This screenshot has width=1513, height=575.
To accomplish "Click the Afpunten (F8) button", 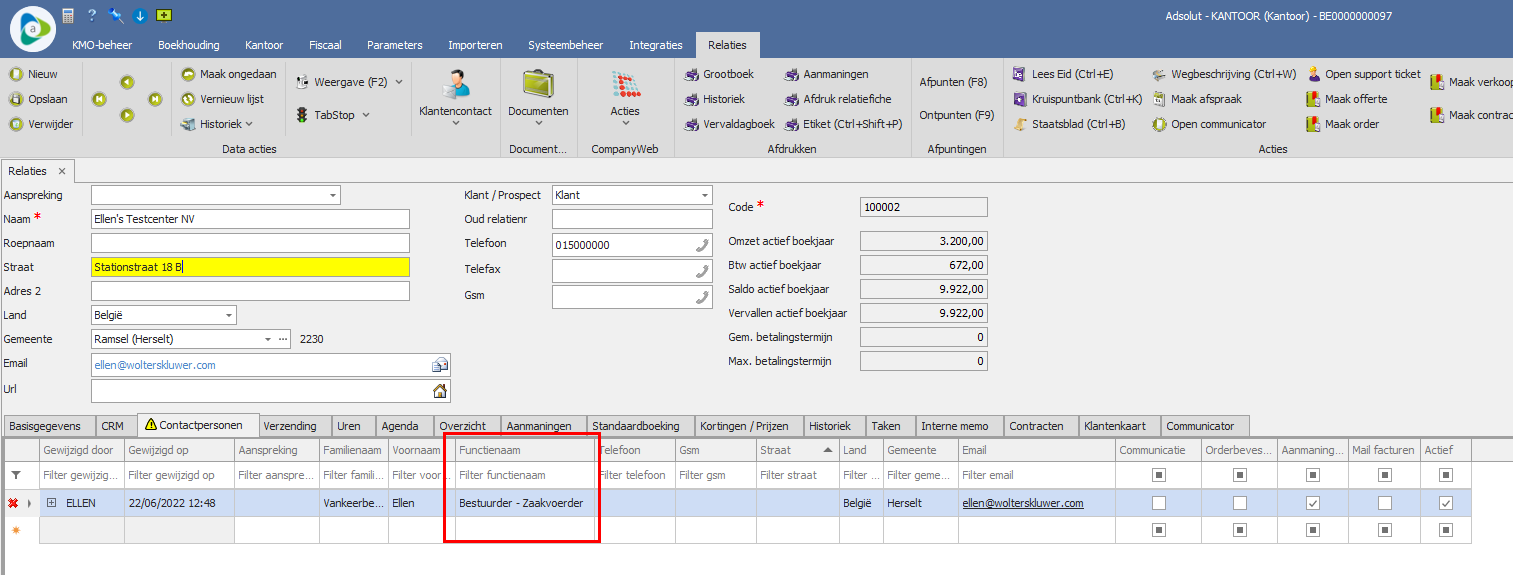I will [953, 82].
